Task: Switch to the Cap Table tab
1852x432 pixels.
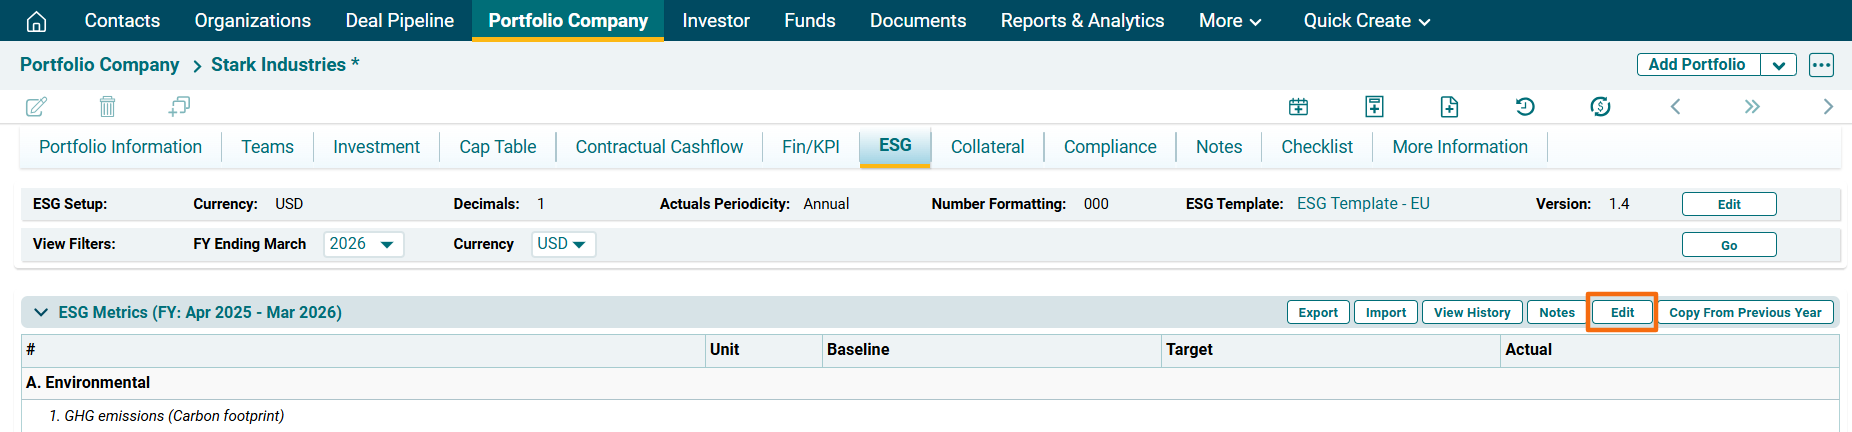Action: pyautogui.click(x=497, y=147)
